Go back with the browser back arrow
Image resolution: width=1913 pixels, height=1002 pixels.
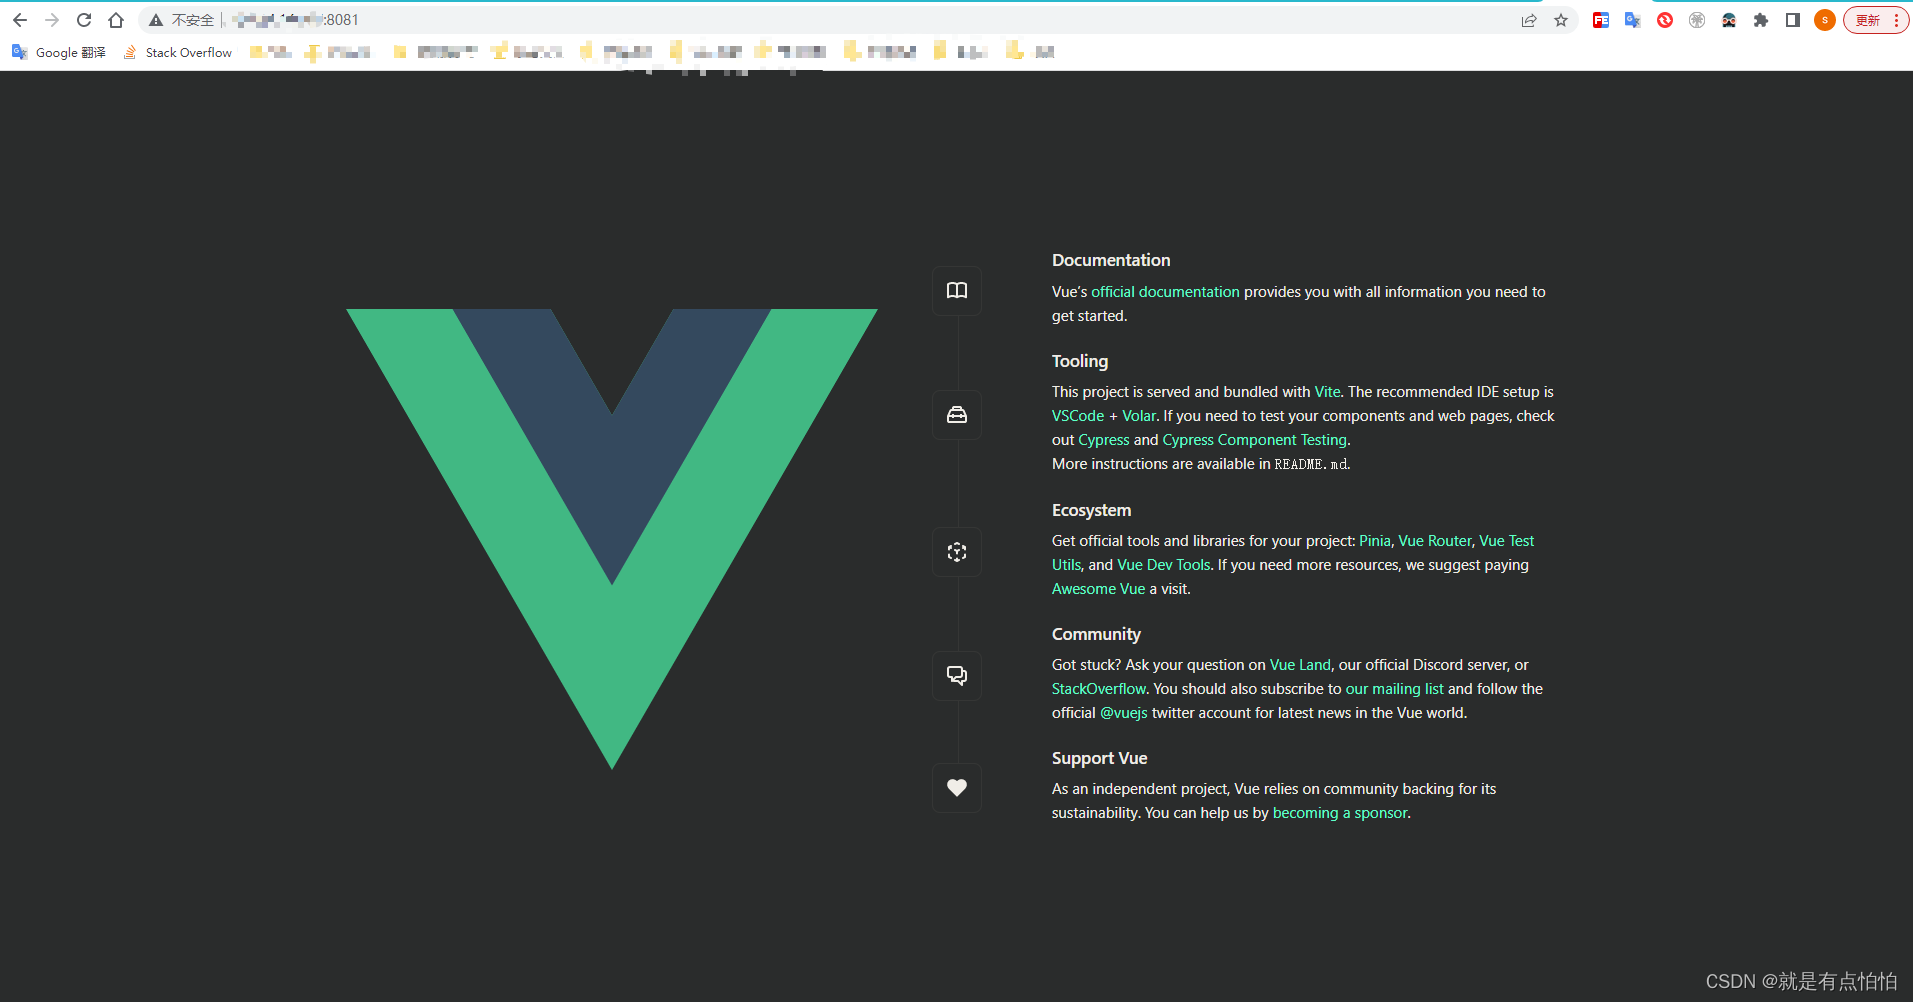(20, 20)
